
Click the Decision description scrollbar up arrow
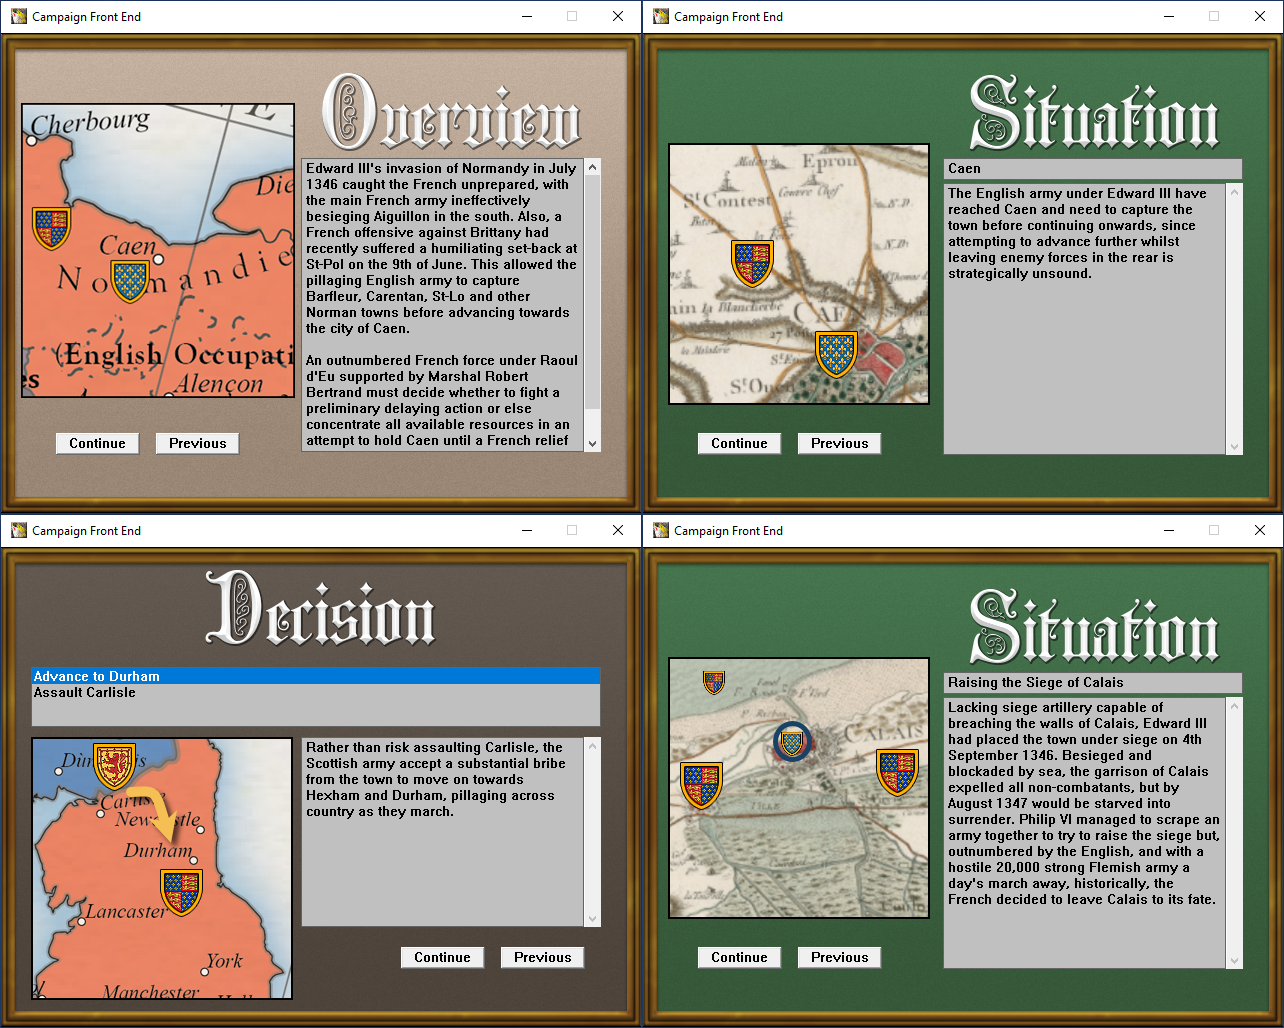pos(592,747)
